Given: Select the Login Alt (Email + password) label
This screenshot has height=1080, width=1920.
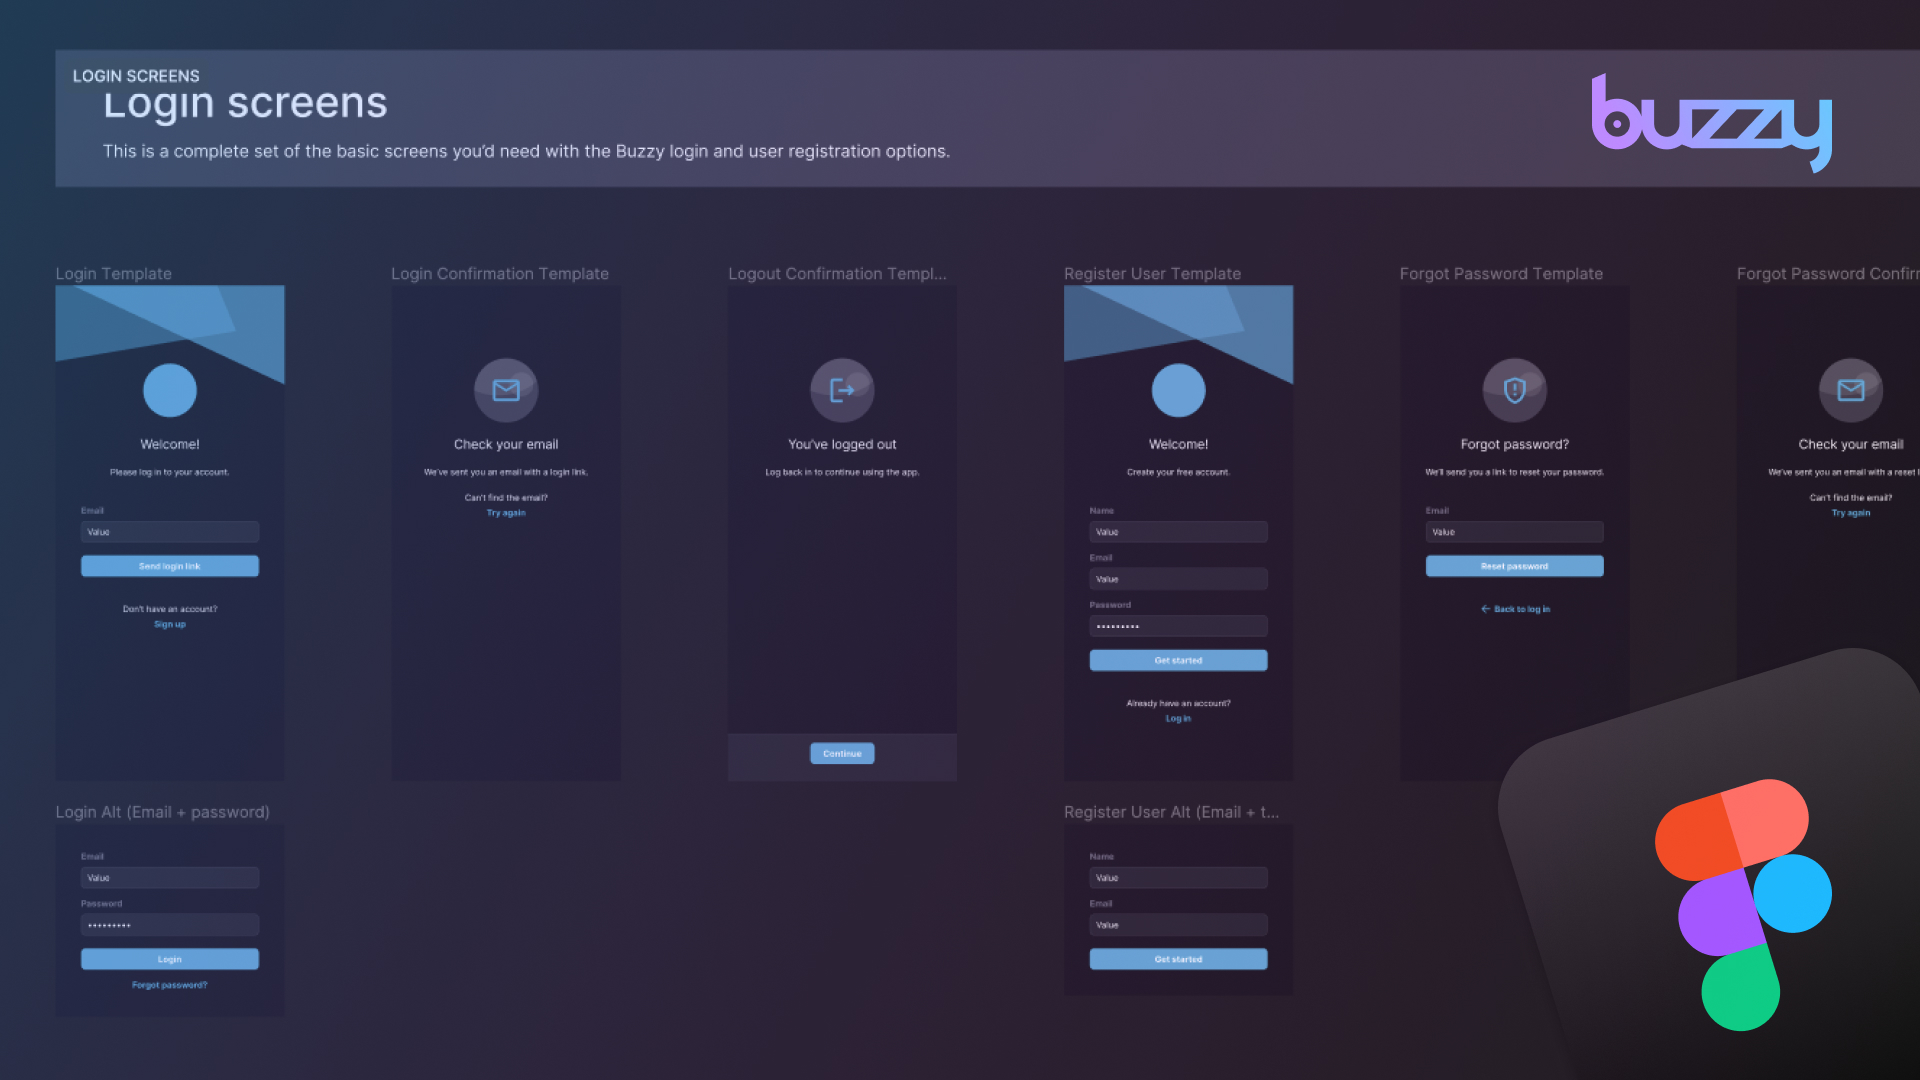Looking at the screenshot, I should coord(162,812).
